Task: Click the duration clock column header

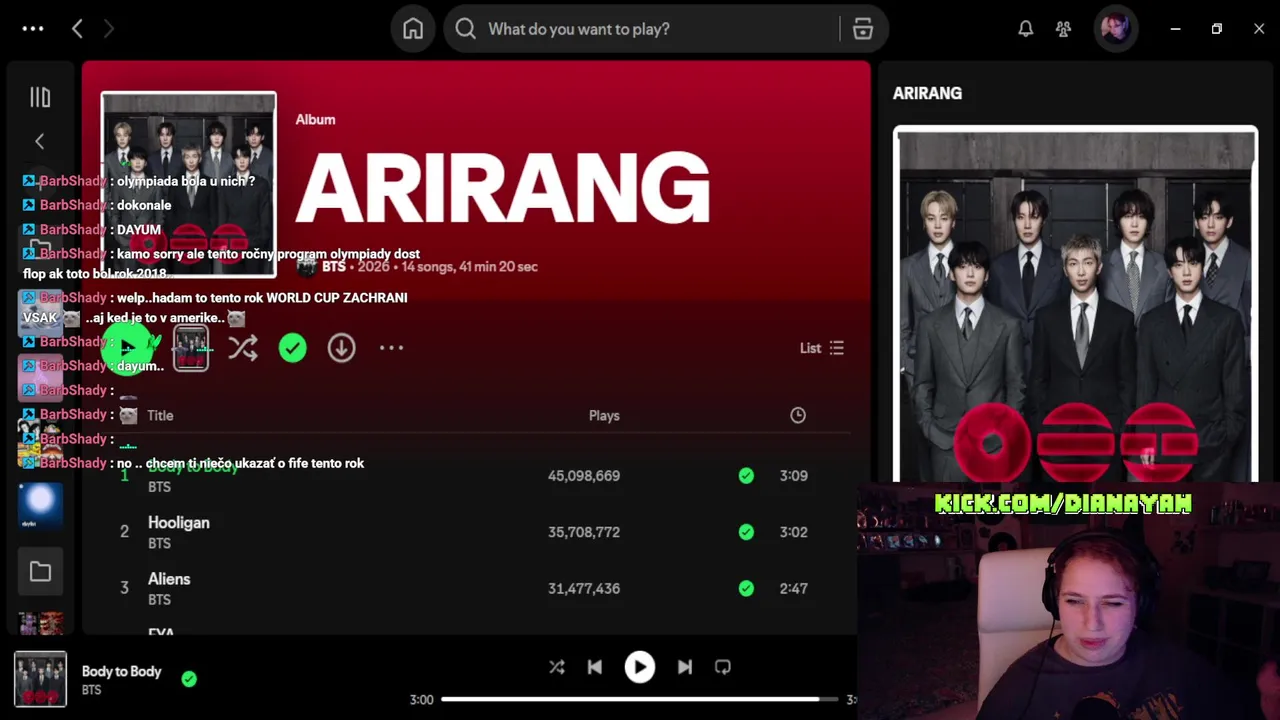Action: click(798, 415)
